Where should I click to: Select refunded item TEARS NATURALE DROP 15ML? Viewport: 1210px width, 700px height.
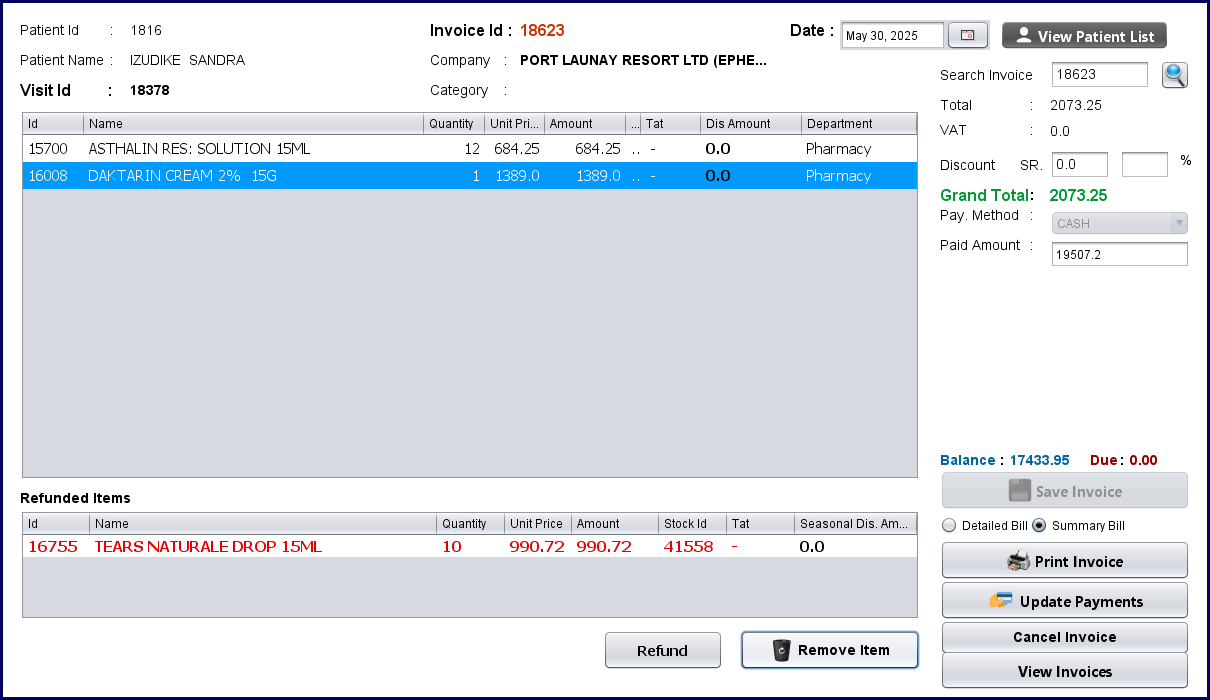[208, 547]
